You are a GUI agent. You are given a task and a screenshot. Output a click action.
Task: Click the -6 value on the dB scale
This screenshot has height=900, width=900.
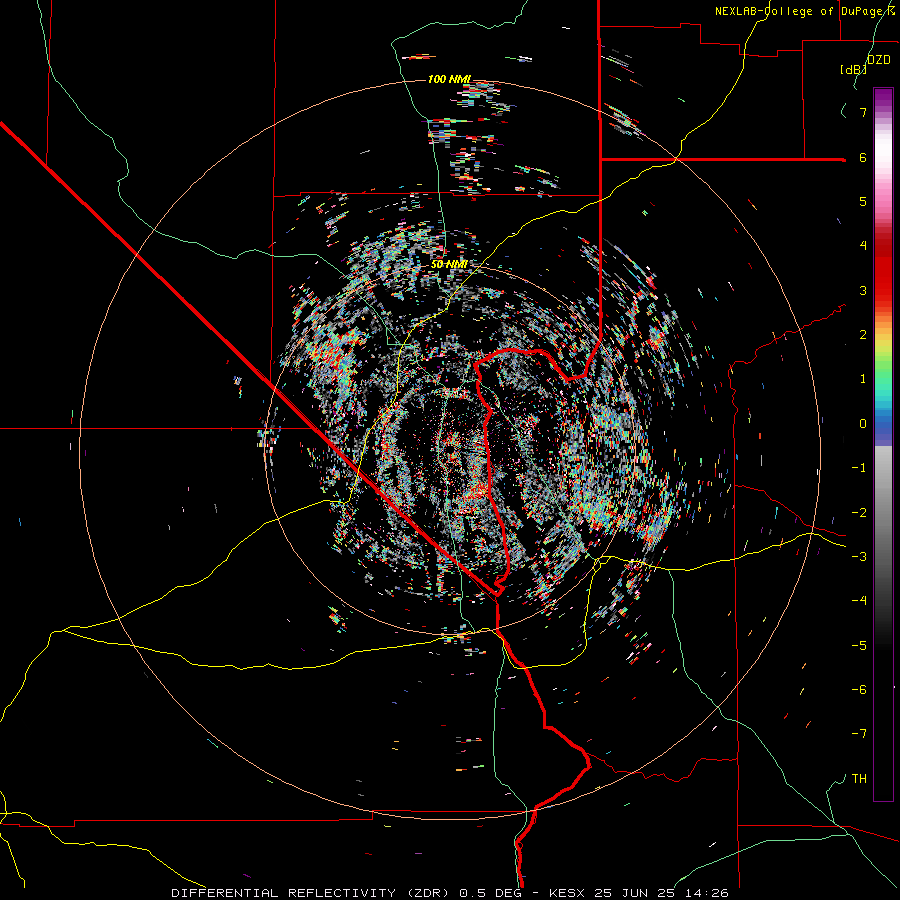point(859,690)
